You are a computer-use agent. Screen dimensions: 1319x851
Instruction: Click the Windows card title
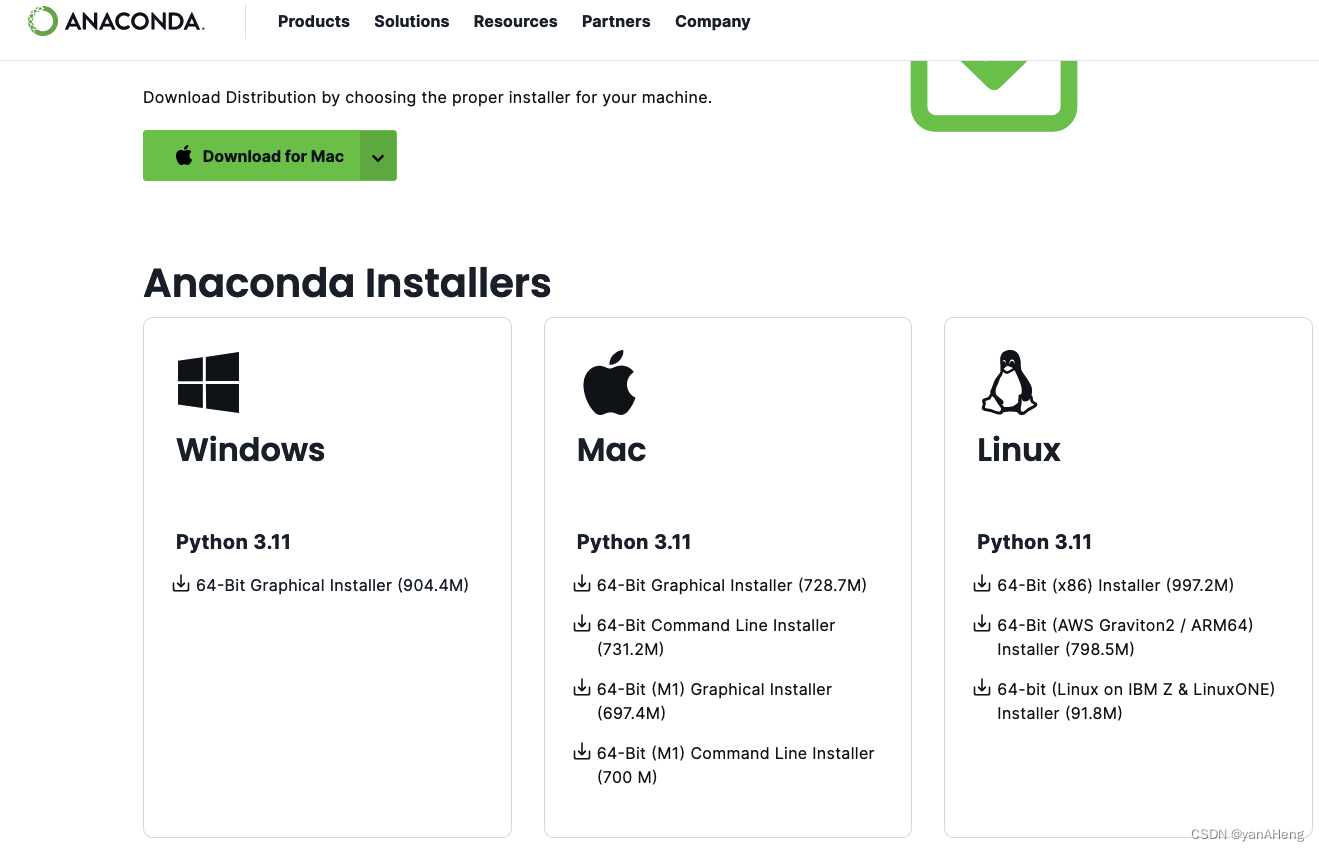(x=251, y=450)
